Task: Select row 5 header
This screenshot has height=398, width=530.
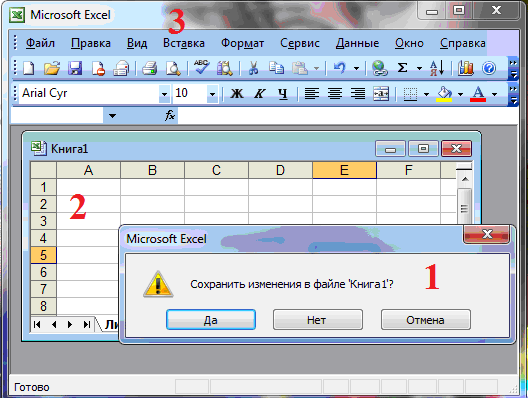Action: click(43, 255)
